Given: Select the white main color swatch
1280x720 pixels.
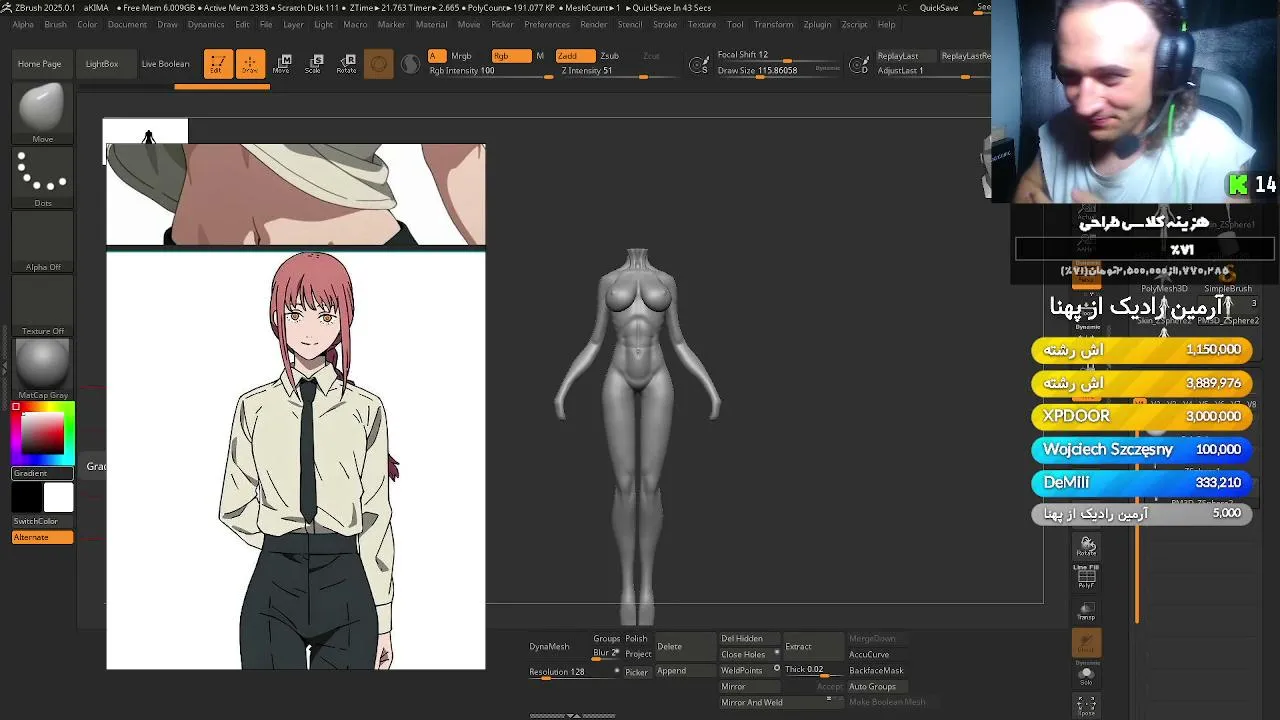Looking at the screenshot, I should (58, 497).
